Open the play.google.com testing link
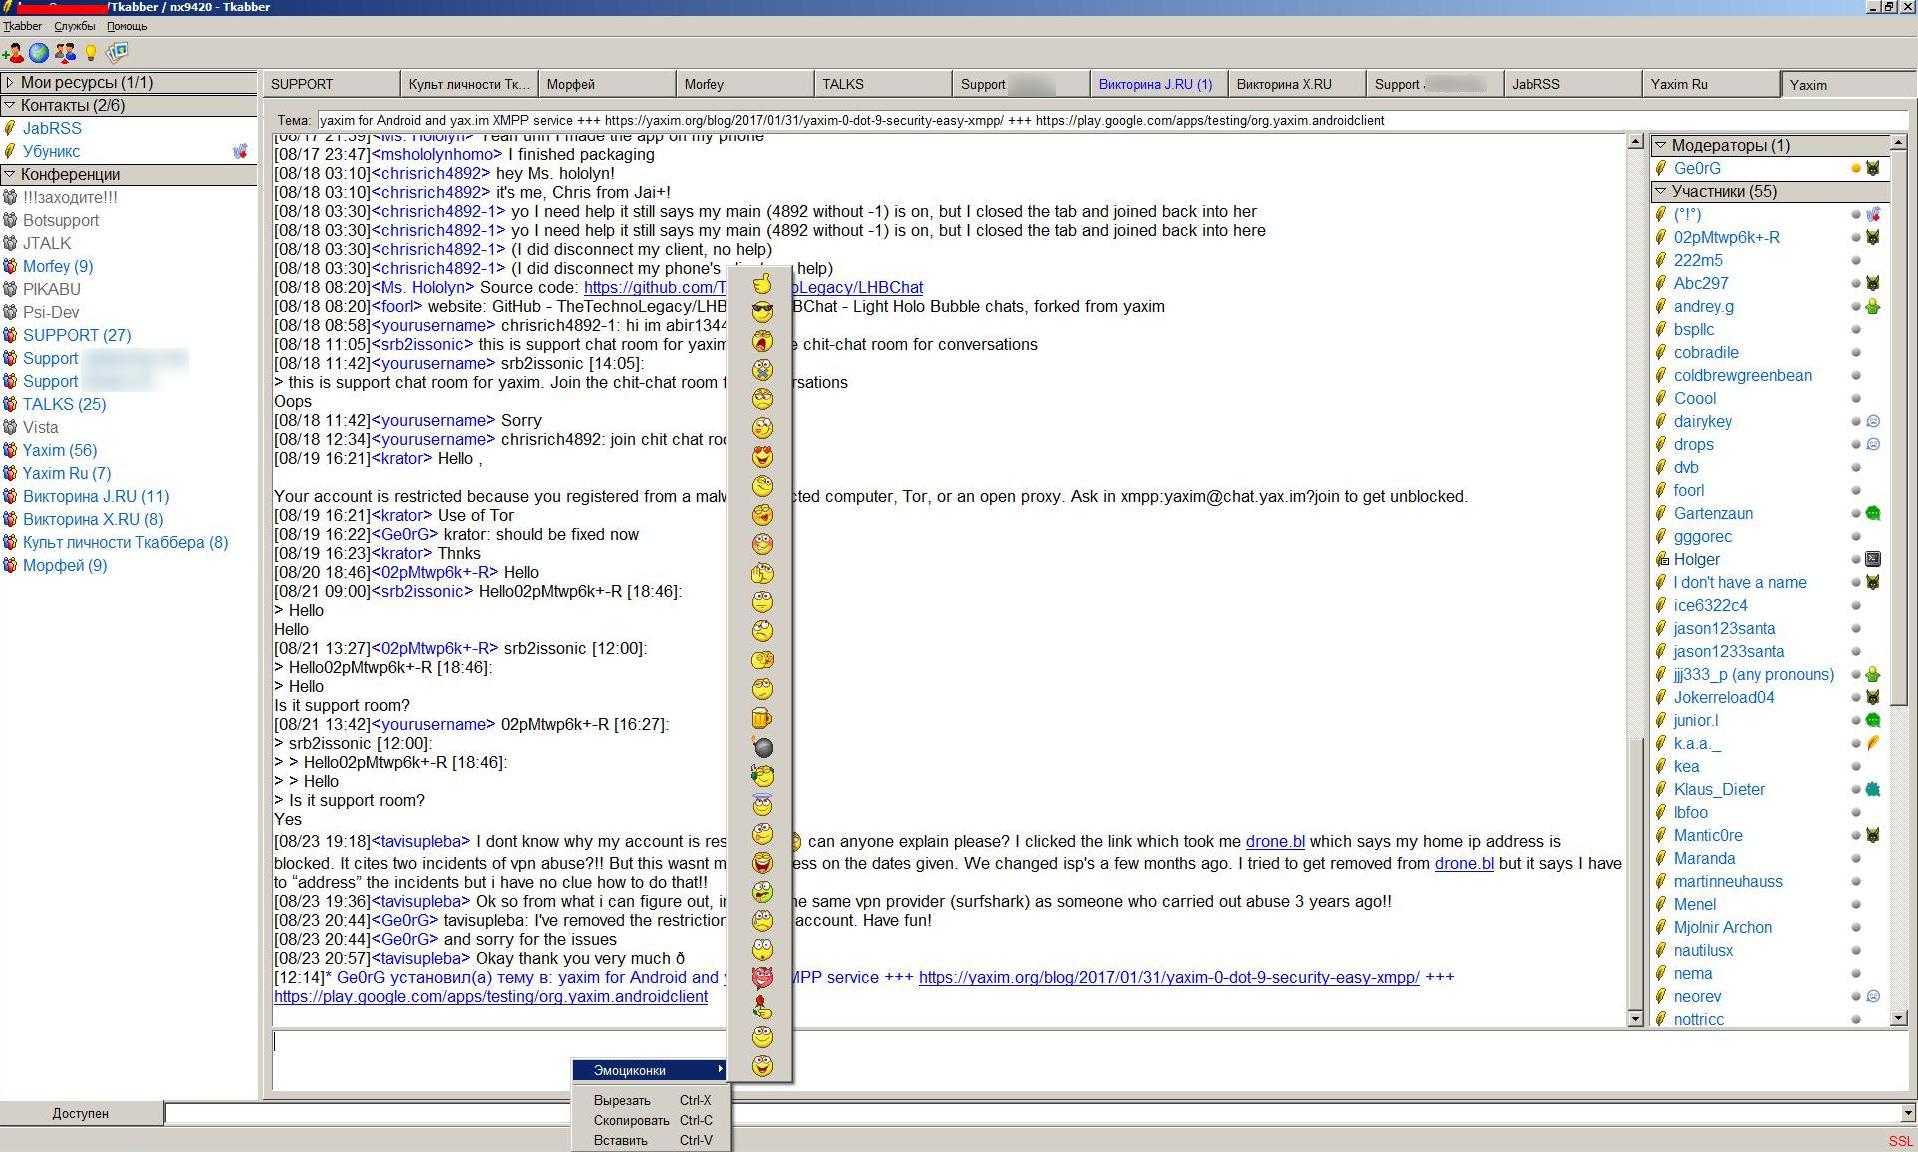The width and height of the screenshot is (1918, 1152). tap(491, 997)
